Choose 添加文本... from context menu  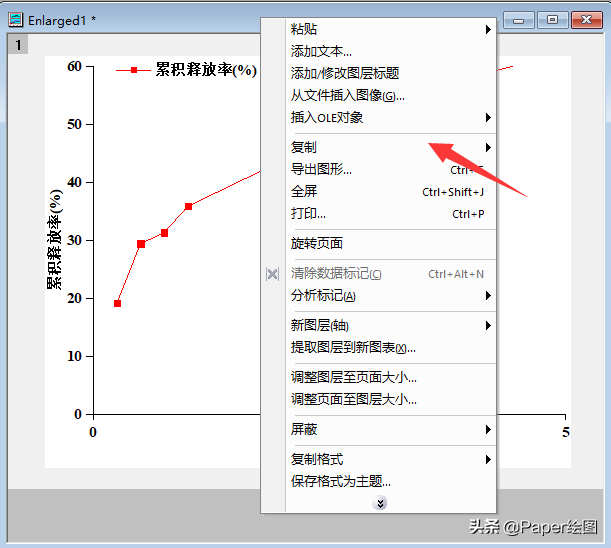click(x=390, y=51)
